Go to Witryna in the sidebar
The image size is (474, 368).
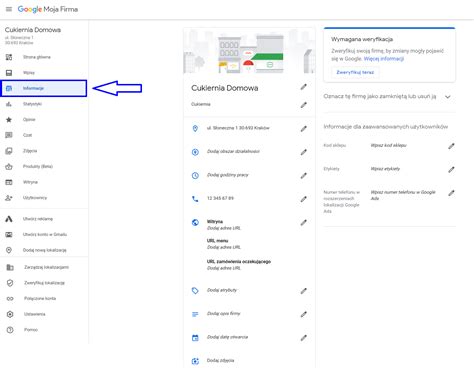(30, 182)
